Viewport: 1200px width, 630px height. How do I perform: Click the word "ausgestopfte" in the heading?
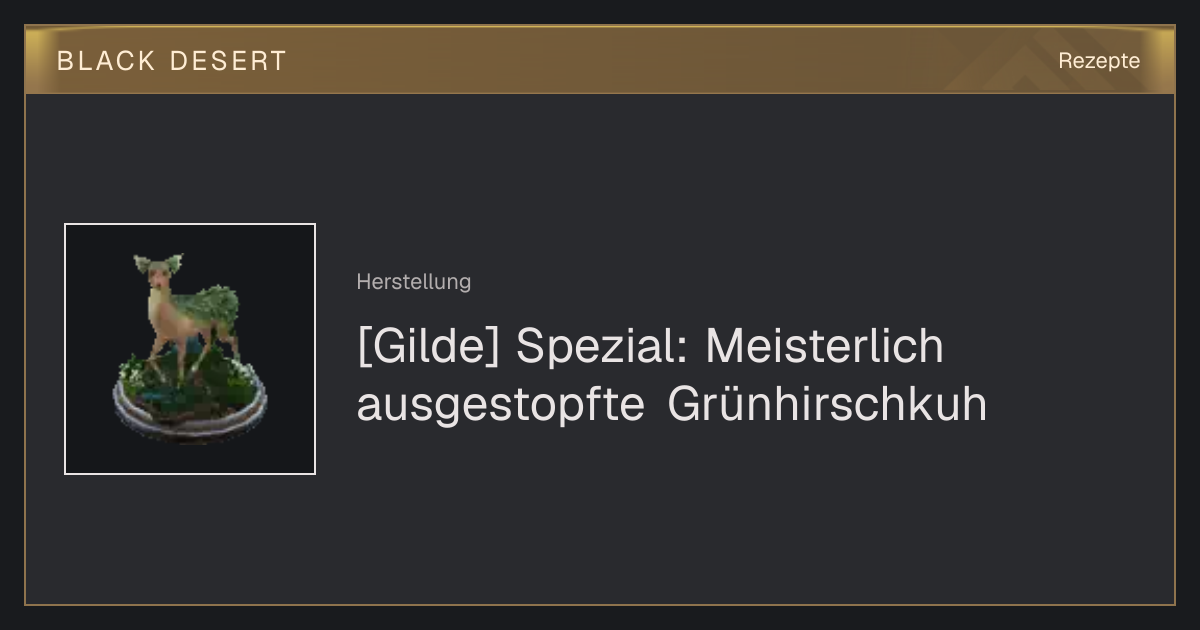(x=500, y=407)
